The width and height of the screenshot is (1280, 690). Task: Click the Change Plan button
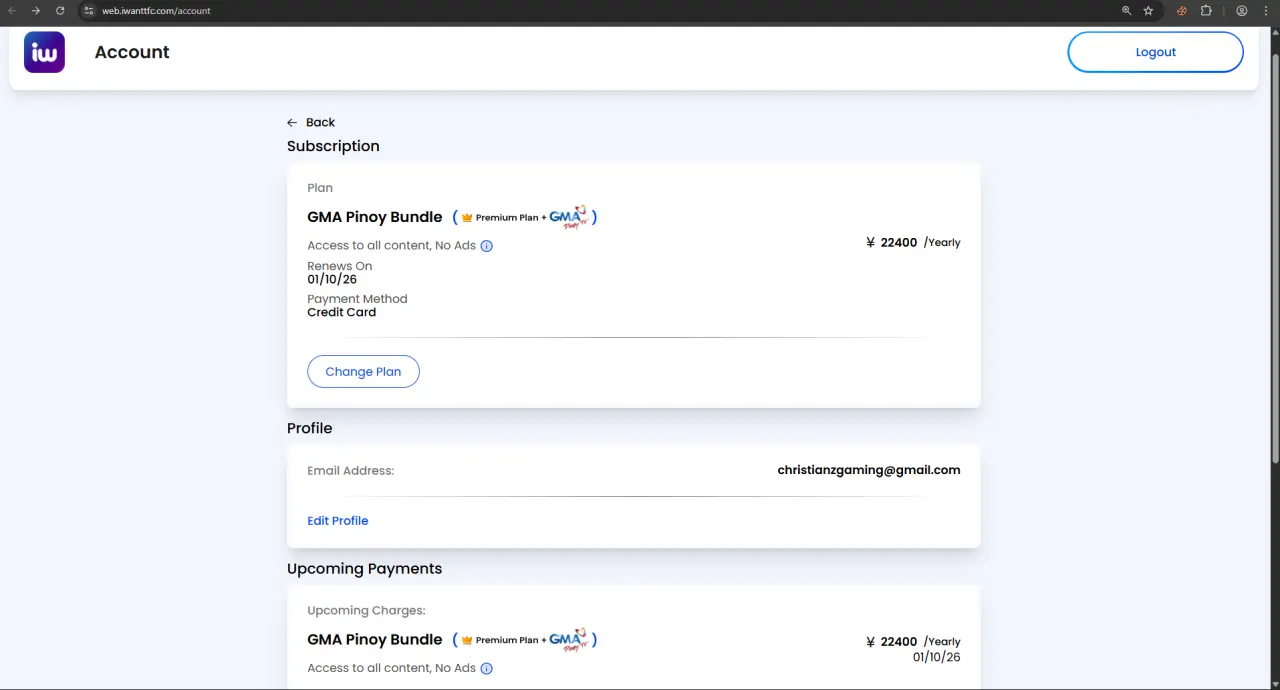click(x=363, y=371)
